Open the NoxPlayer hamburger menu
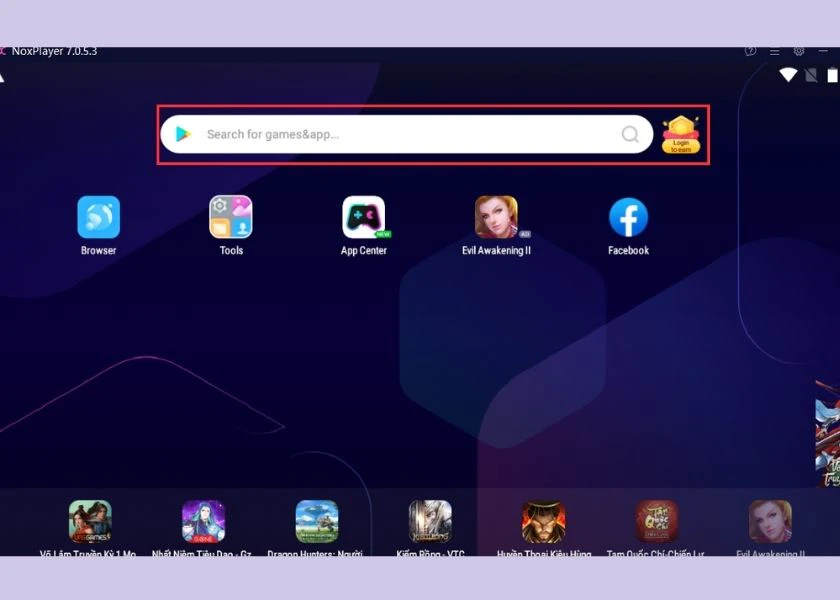Image resolution: width=840 pixels, height=600 pixels. [x=775, y=52]
